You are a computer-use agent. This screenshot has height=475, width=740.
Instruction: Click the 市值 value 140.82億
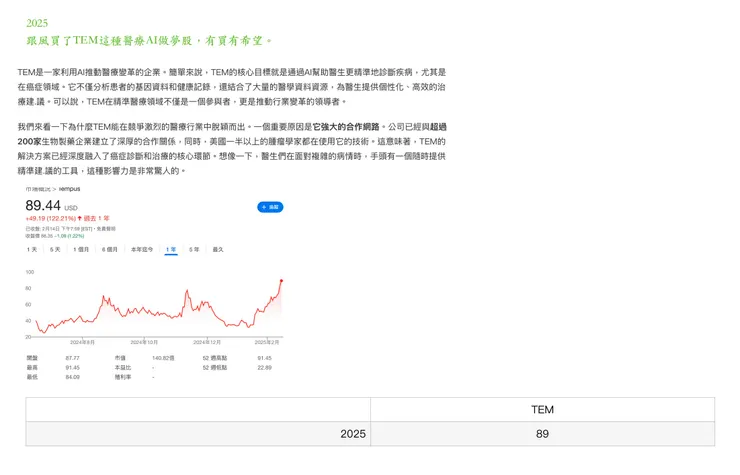(163, 358)
